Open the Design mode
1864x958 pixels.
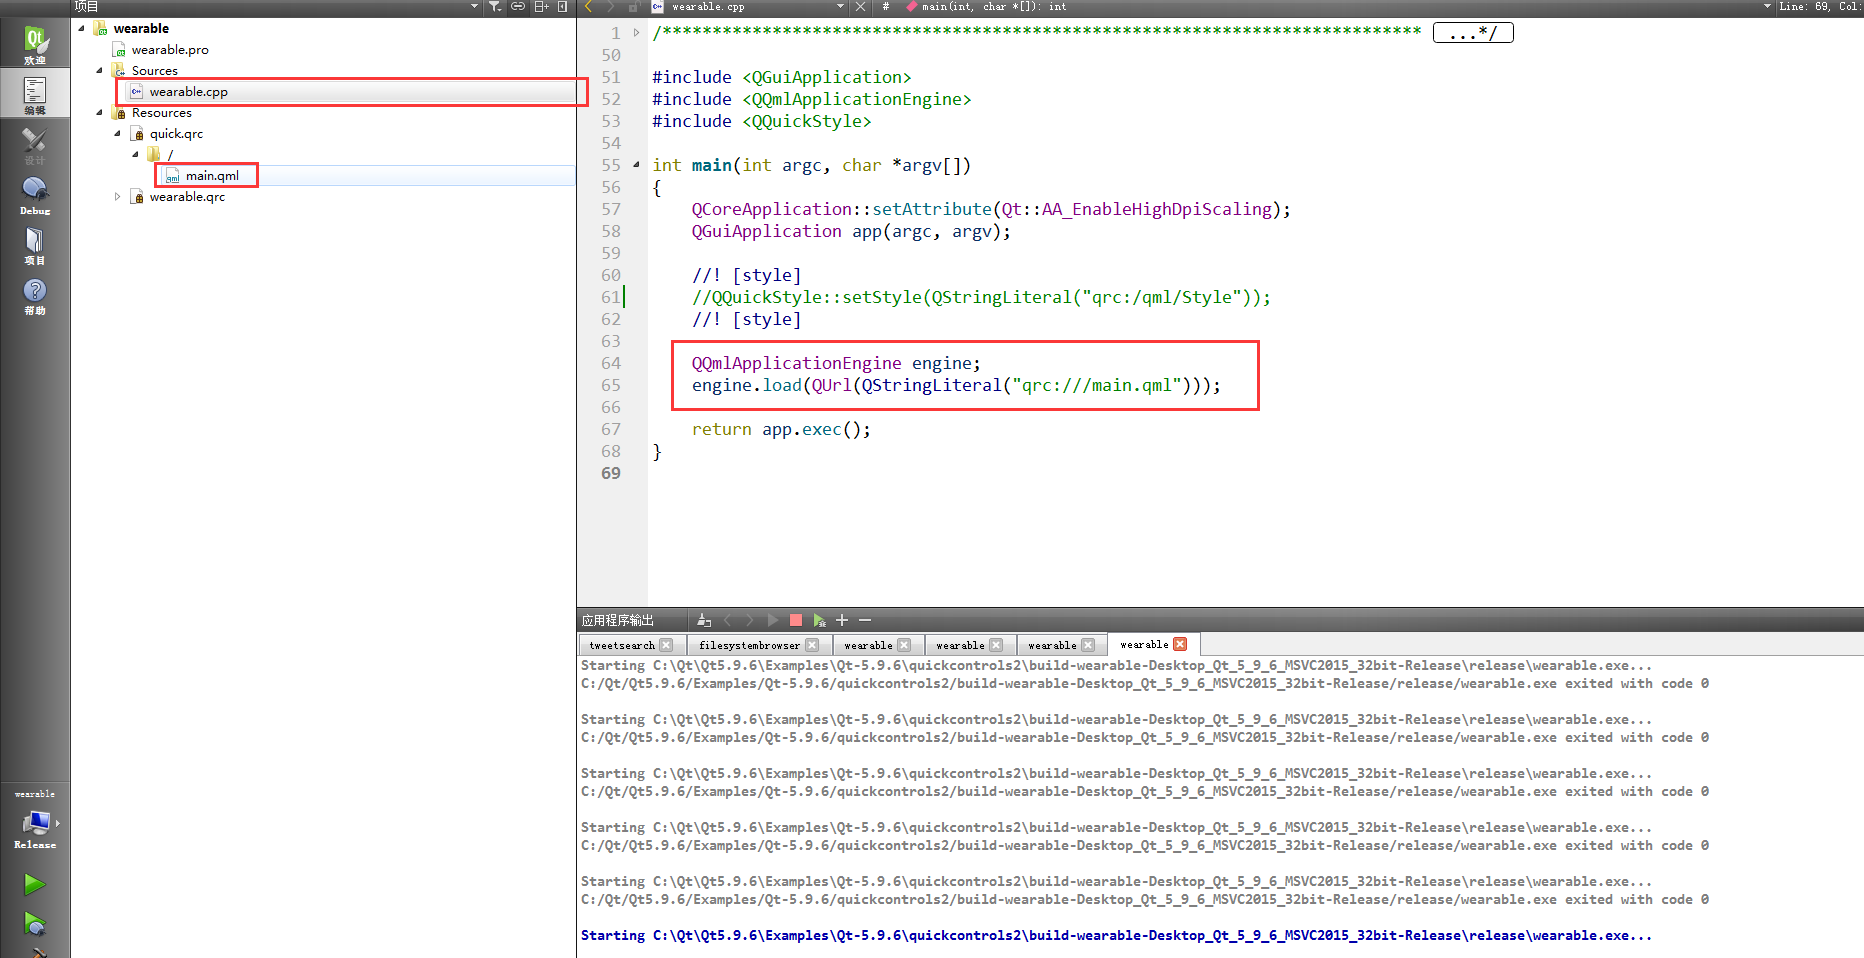35,144
